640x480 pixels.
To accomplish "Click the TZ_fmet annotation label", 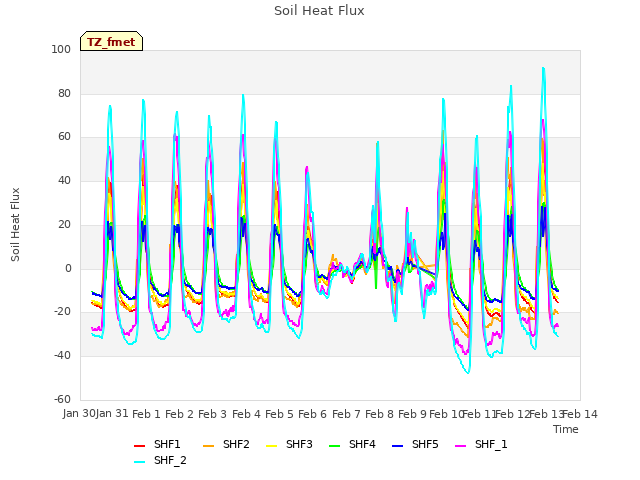I will (111, 42).
